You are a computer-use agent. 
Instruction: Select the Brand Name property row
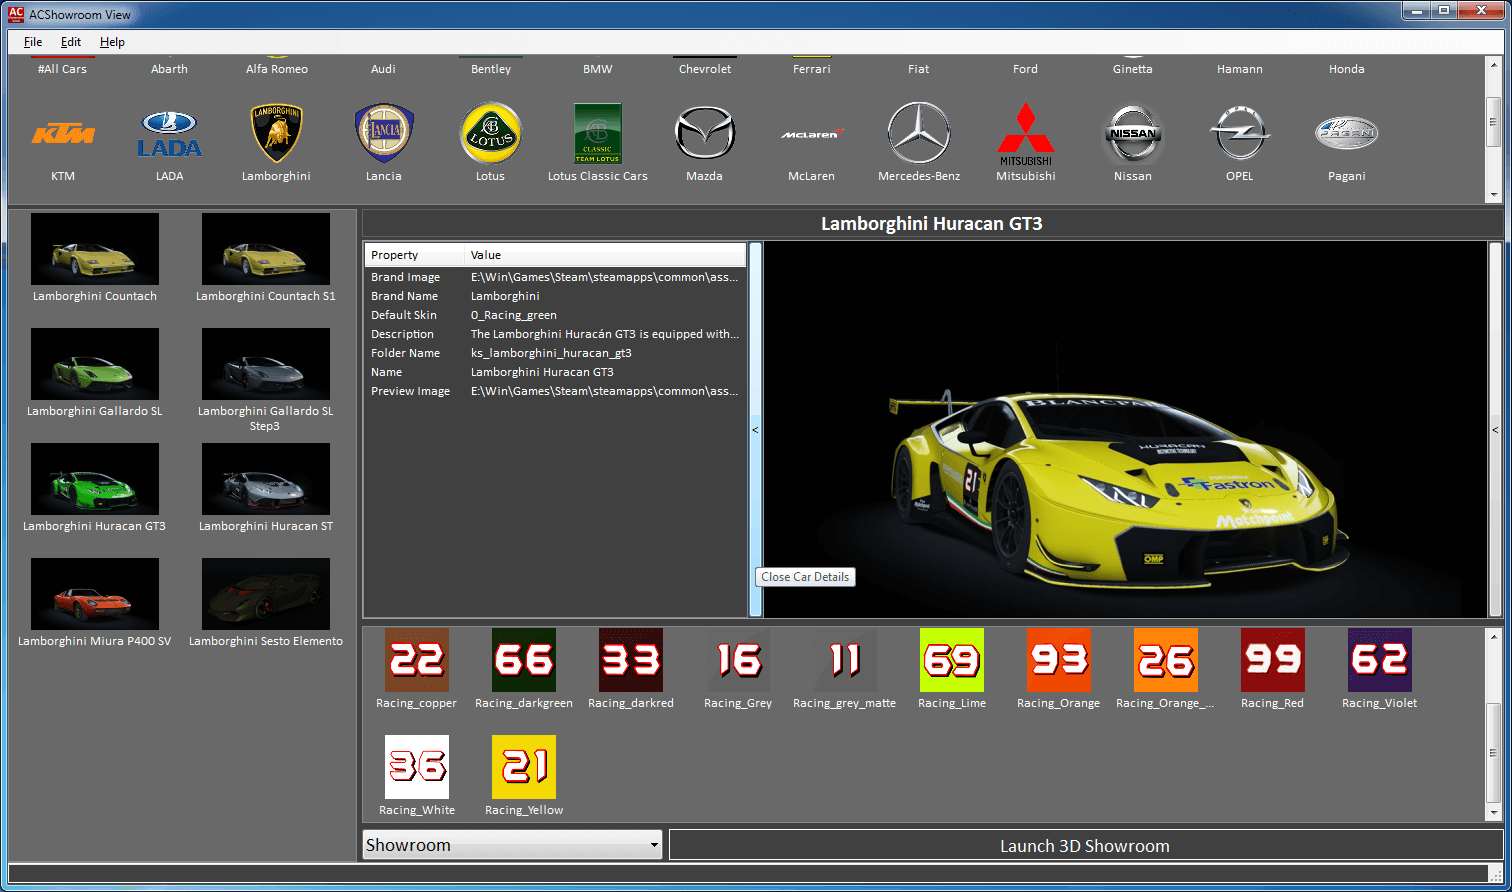(556, 296)
